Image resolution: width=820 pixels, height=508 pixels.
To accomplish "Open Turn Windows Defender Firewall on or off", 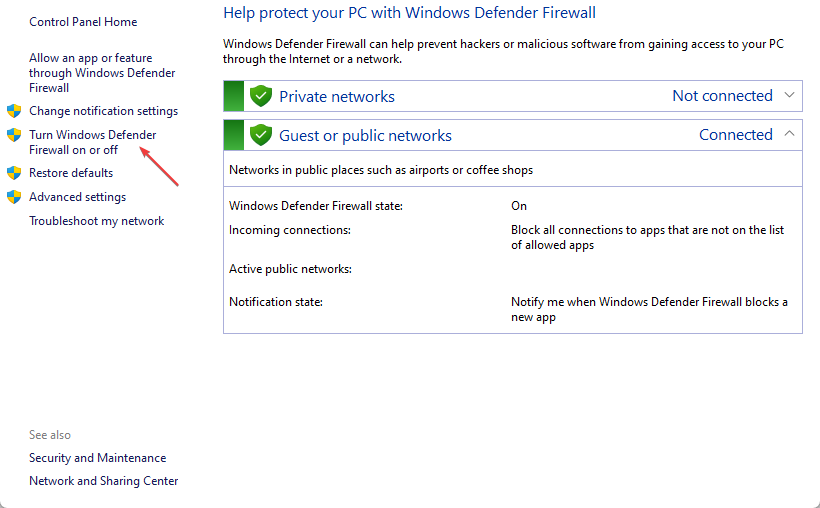I will (92, 142).
